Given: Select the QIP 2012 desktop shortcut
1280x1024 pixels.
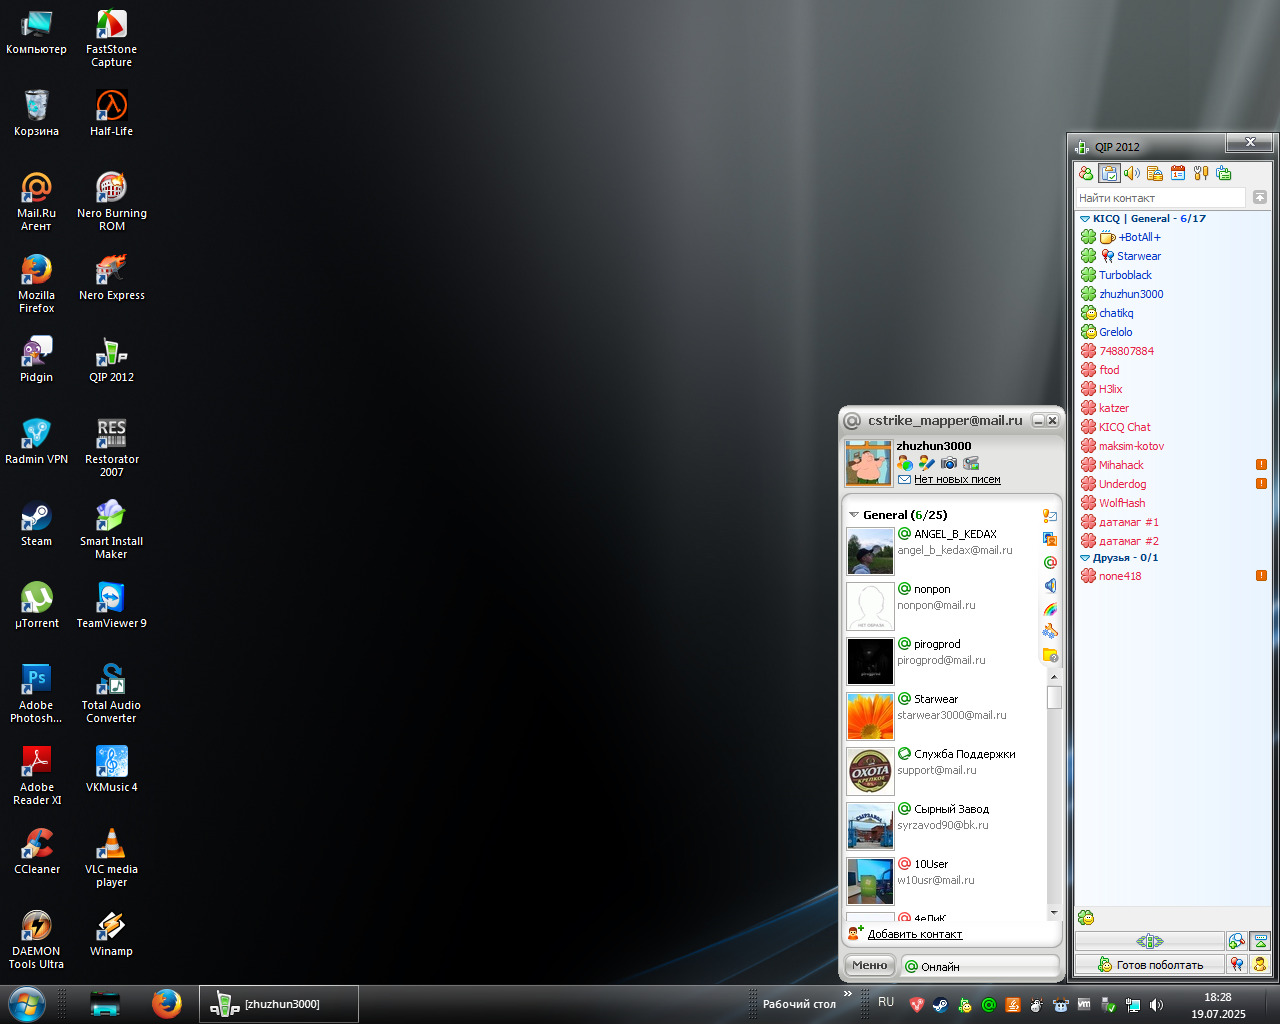Looking at the screenshot, I should point(111,361).
